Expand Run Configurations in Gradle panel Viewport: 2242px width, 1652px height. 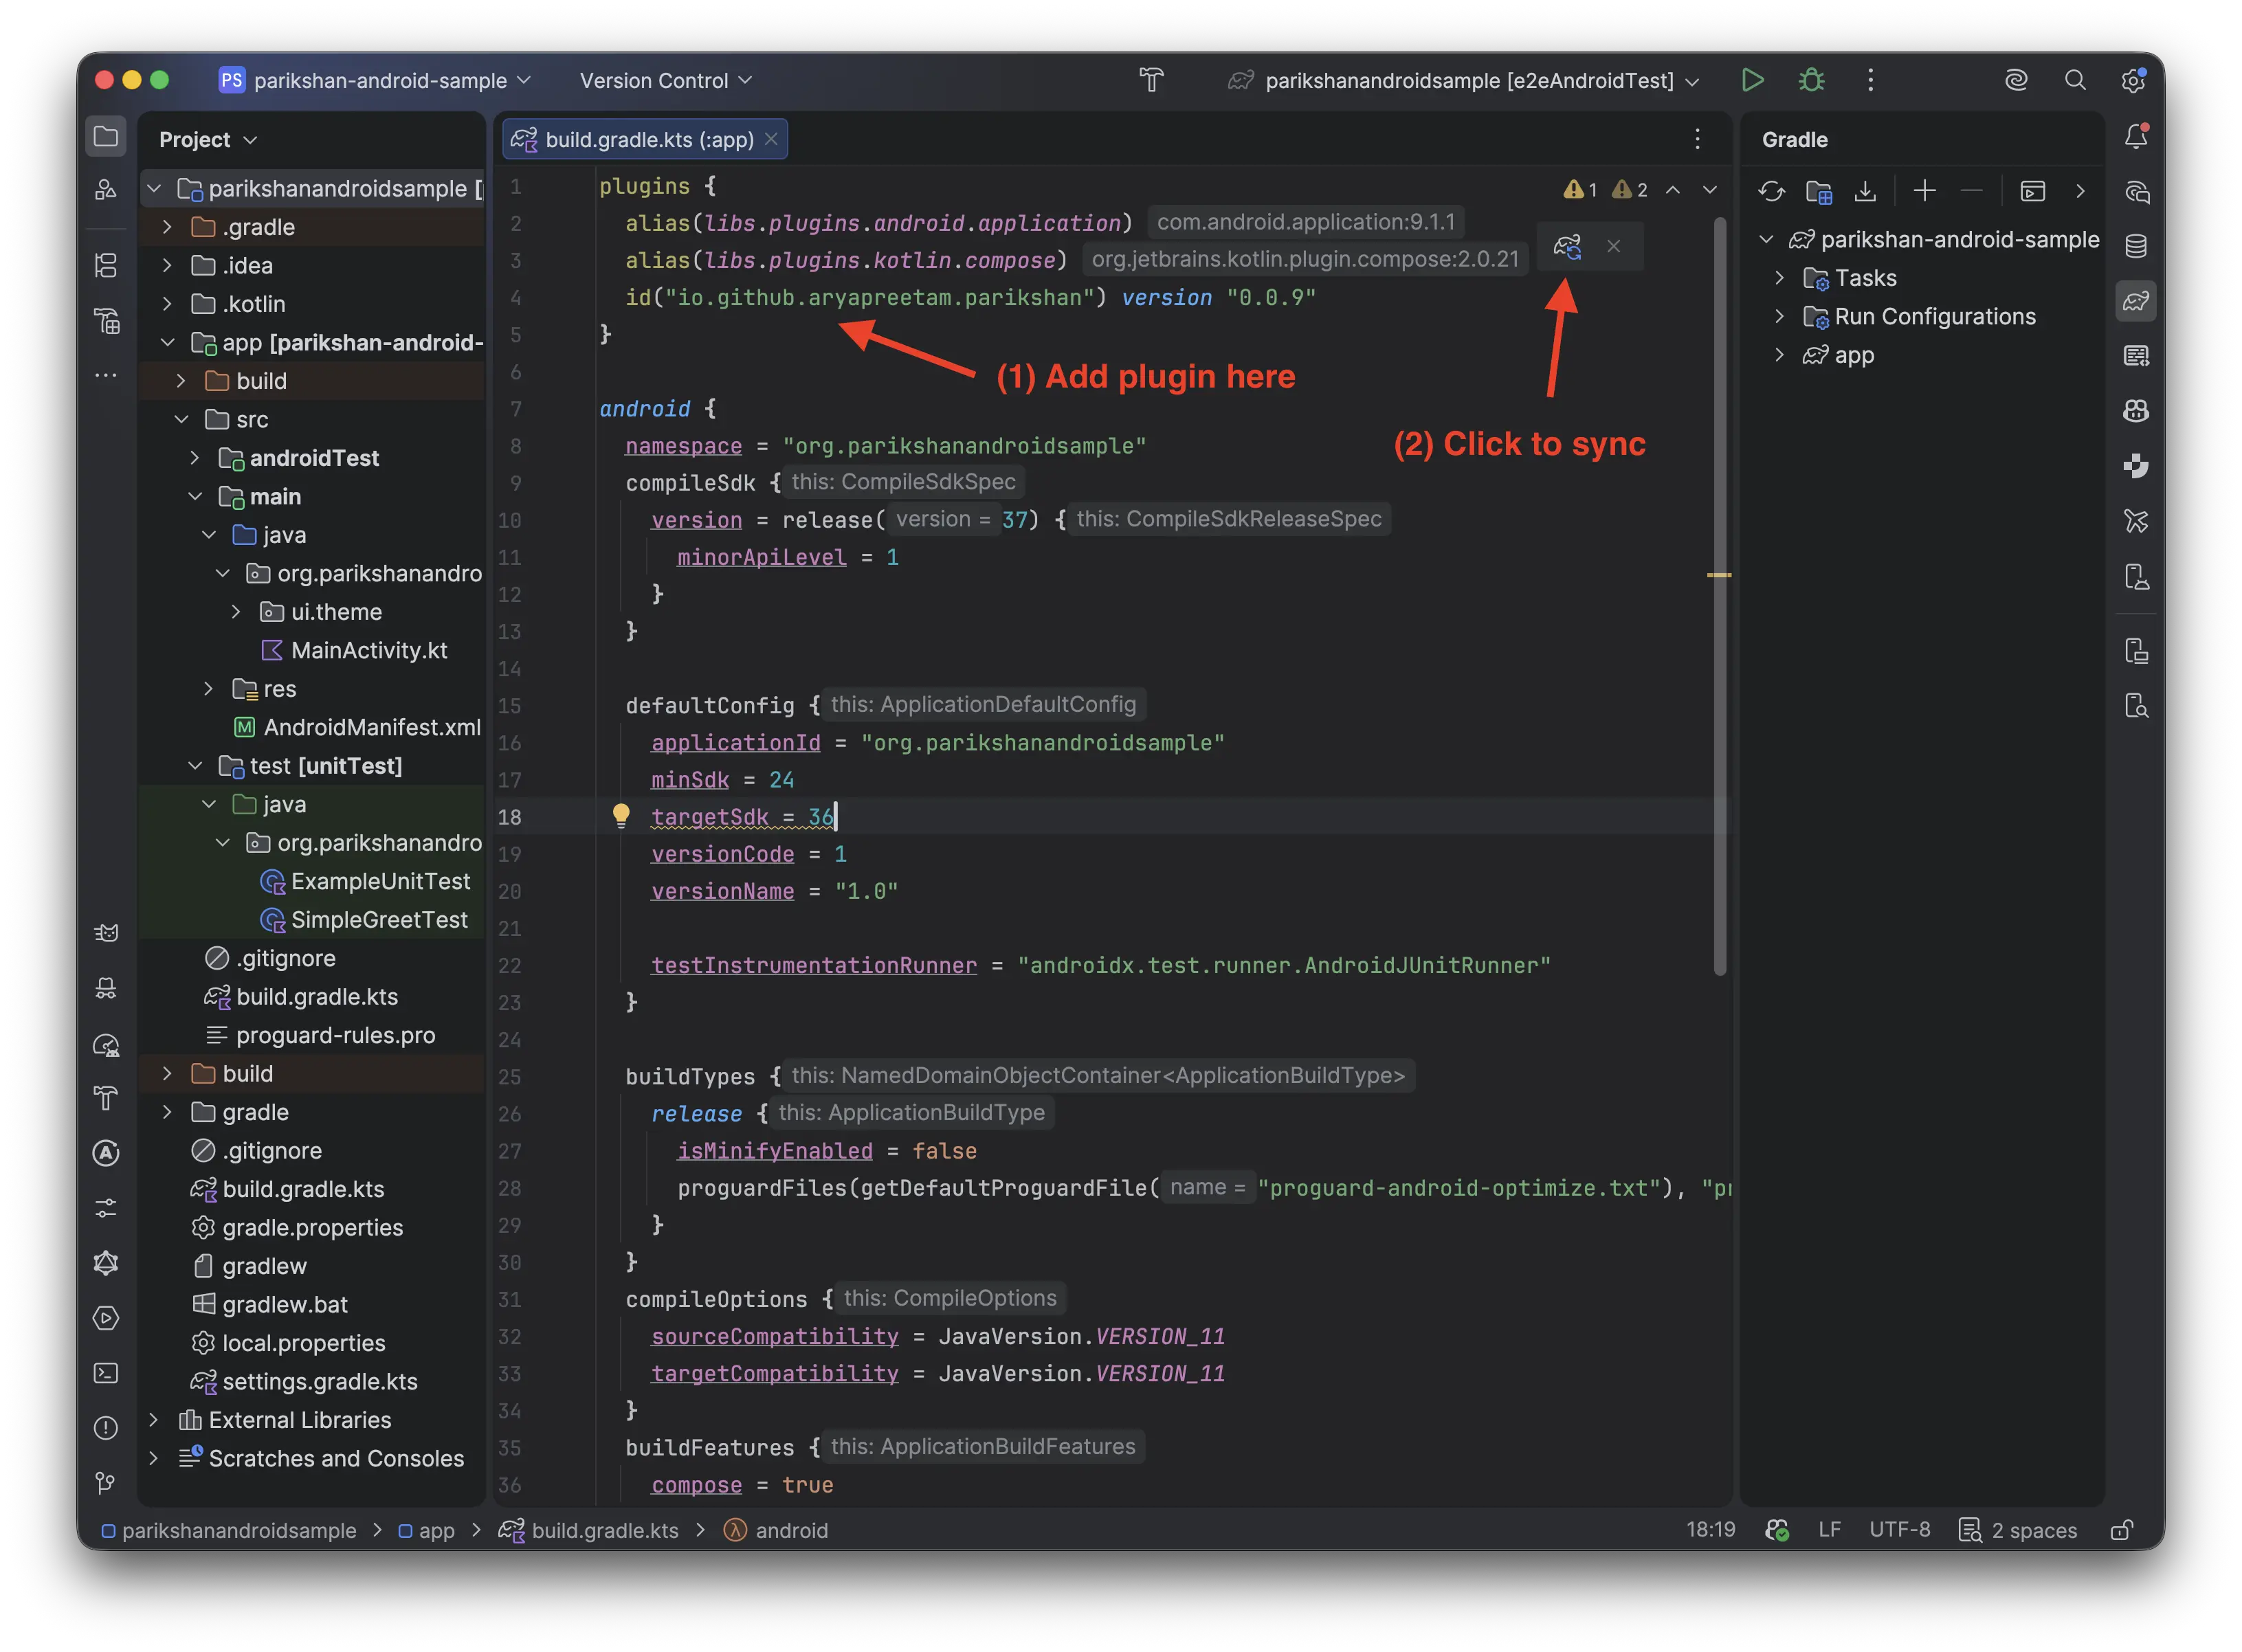click(x=1779, y=316)
